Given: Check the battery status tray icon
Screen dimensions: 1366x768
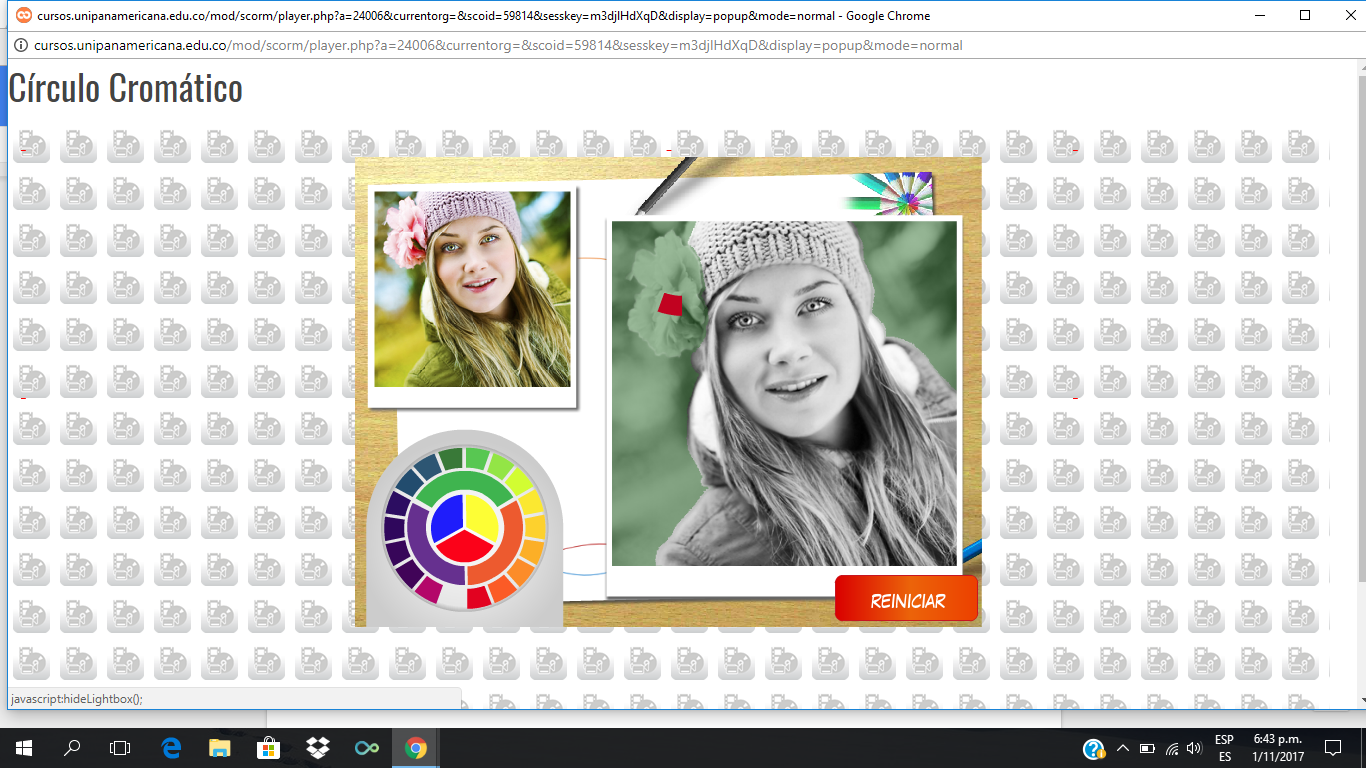Looking at the screenshot, I should 1147,748.
